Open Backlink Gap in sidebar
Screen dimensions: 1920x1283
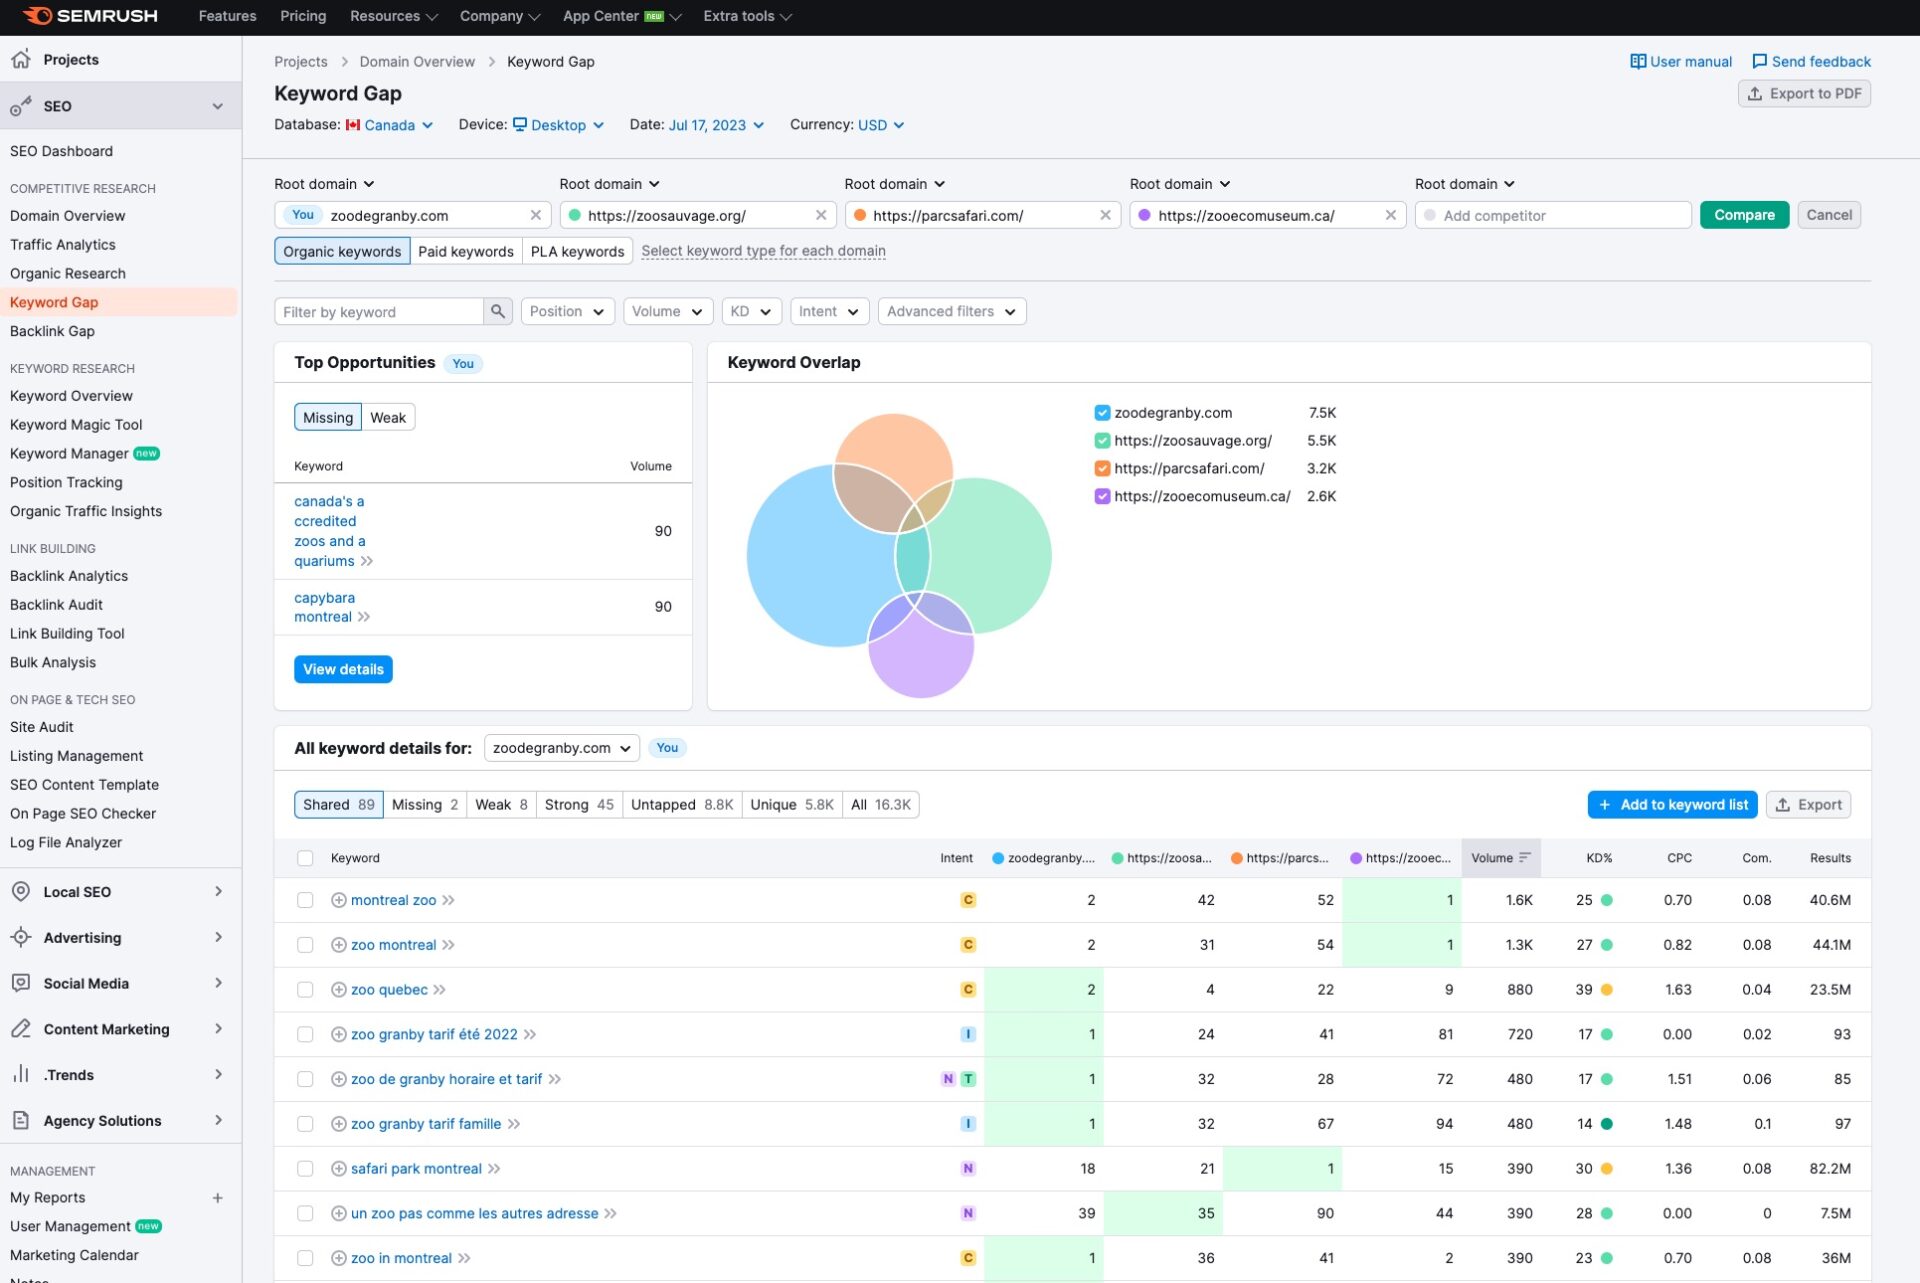click(52, 331)
